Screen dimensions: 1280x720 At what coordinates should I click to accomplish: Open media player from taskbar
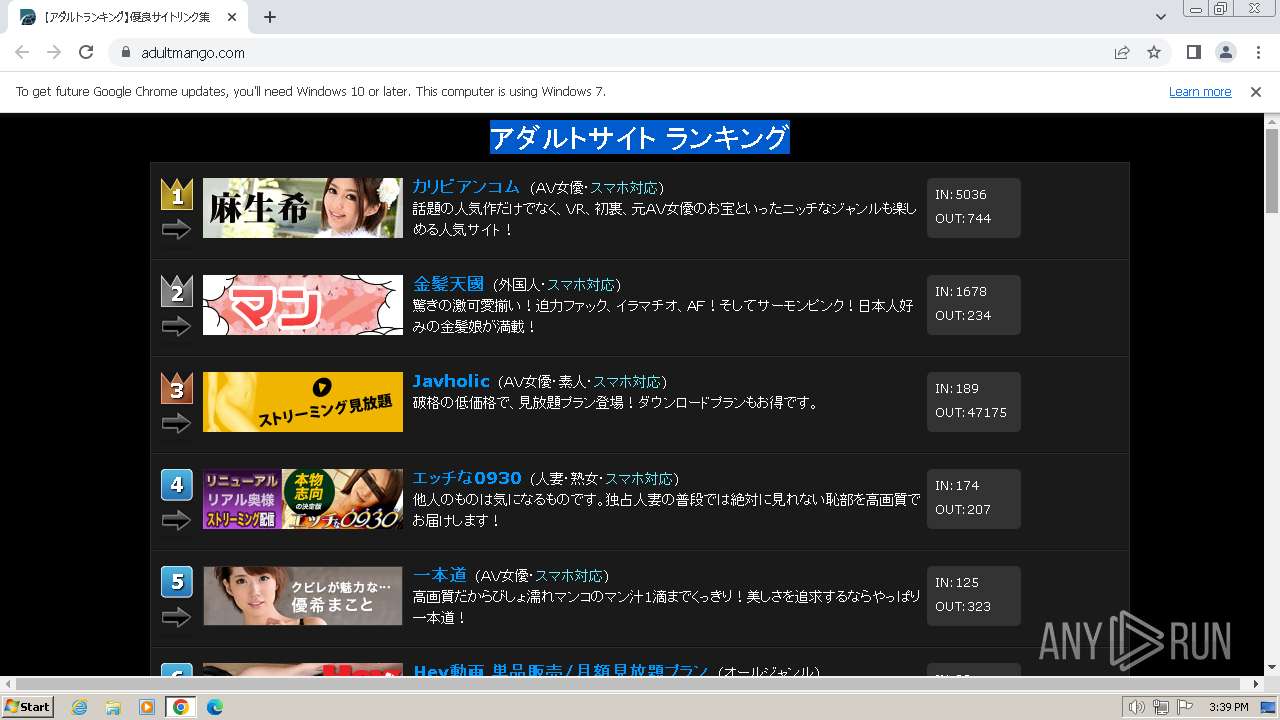[146, 707]
